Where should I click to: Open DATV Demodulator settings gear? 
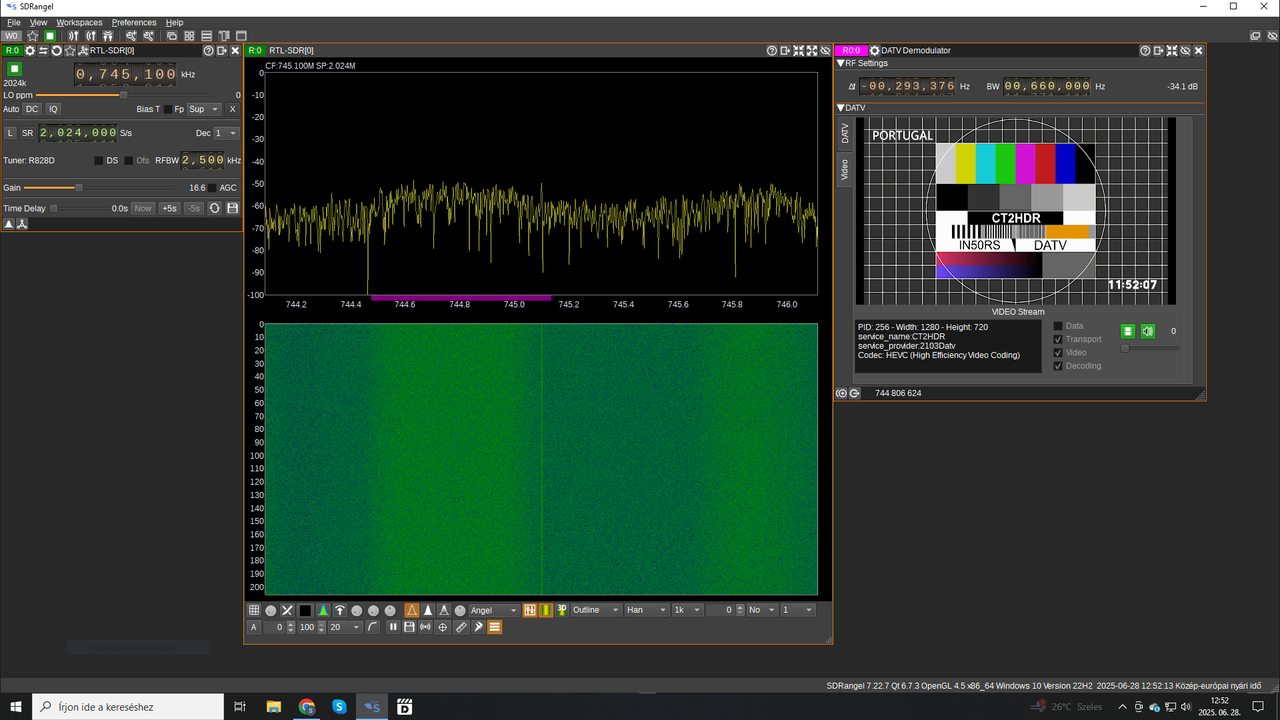pos(874,50)
